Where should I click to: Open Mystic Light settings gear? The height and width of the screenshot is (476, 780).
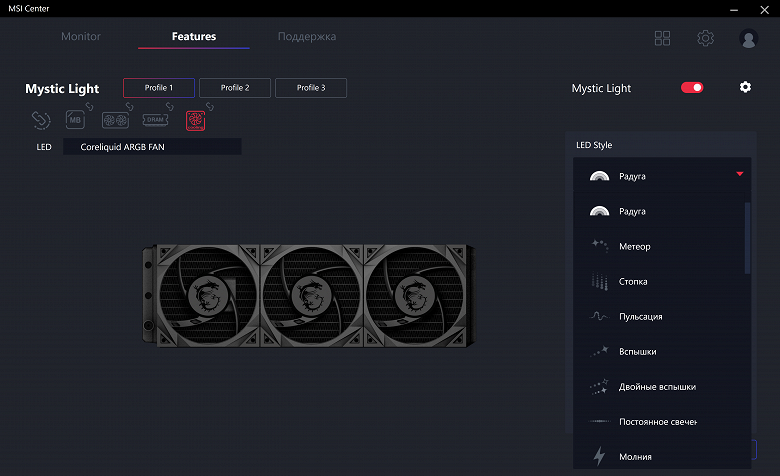point(745,87)
